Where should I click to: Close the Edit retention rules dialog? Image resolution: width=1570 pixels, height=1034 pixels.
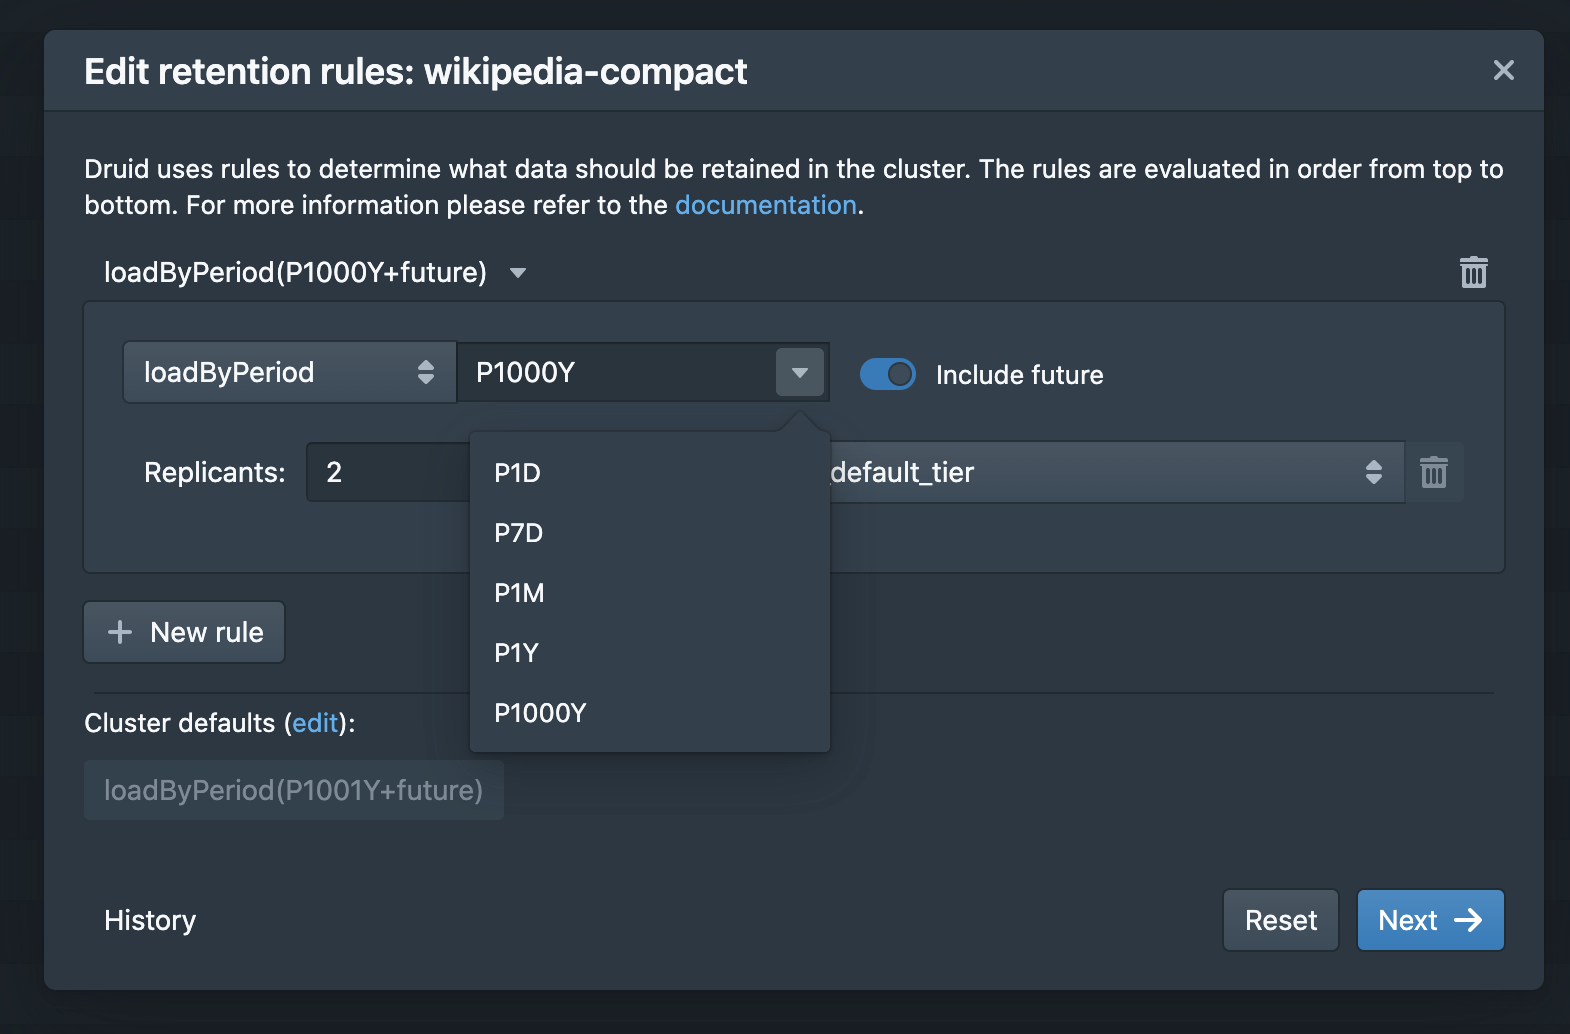(1503, 70)
